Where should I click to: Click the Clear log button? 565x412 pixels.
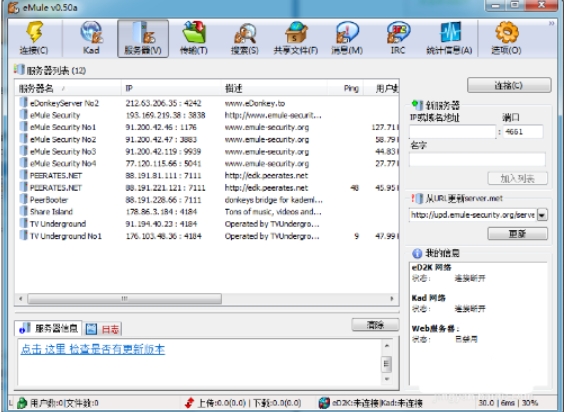click(375, 325)
